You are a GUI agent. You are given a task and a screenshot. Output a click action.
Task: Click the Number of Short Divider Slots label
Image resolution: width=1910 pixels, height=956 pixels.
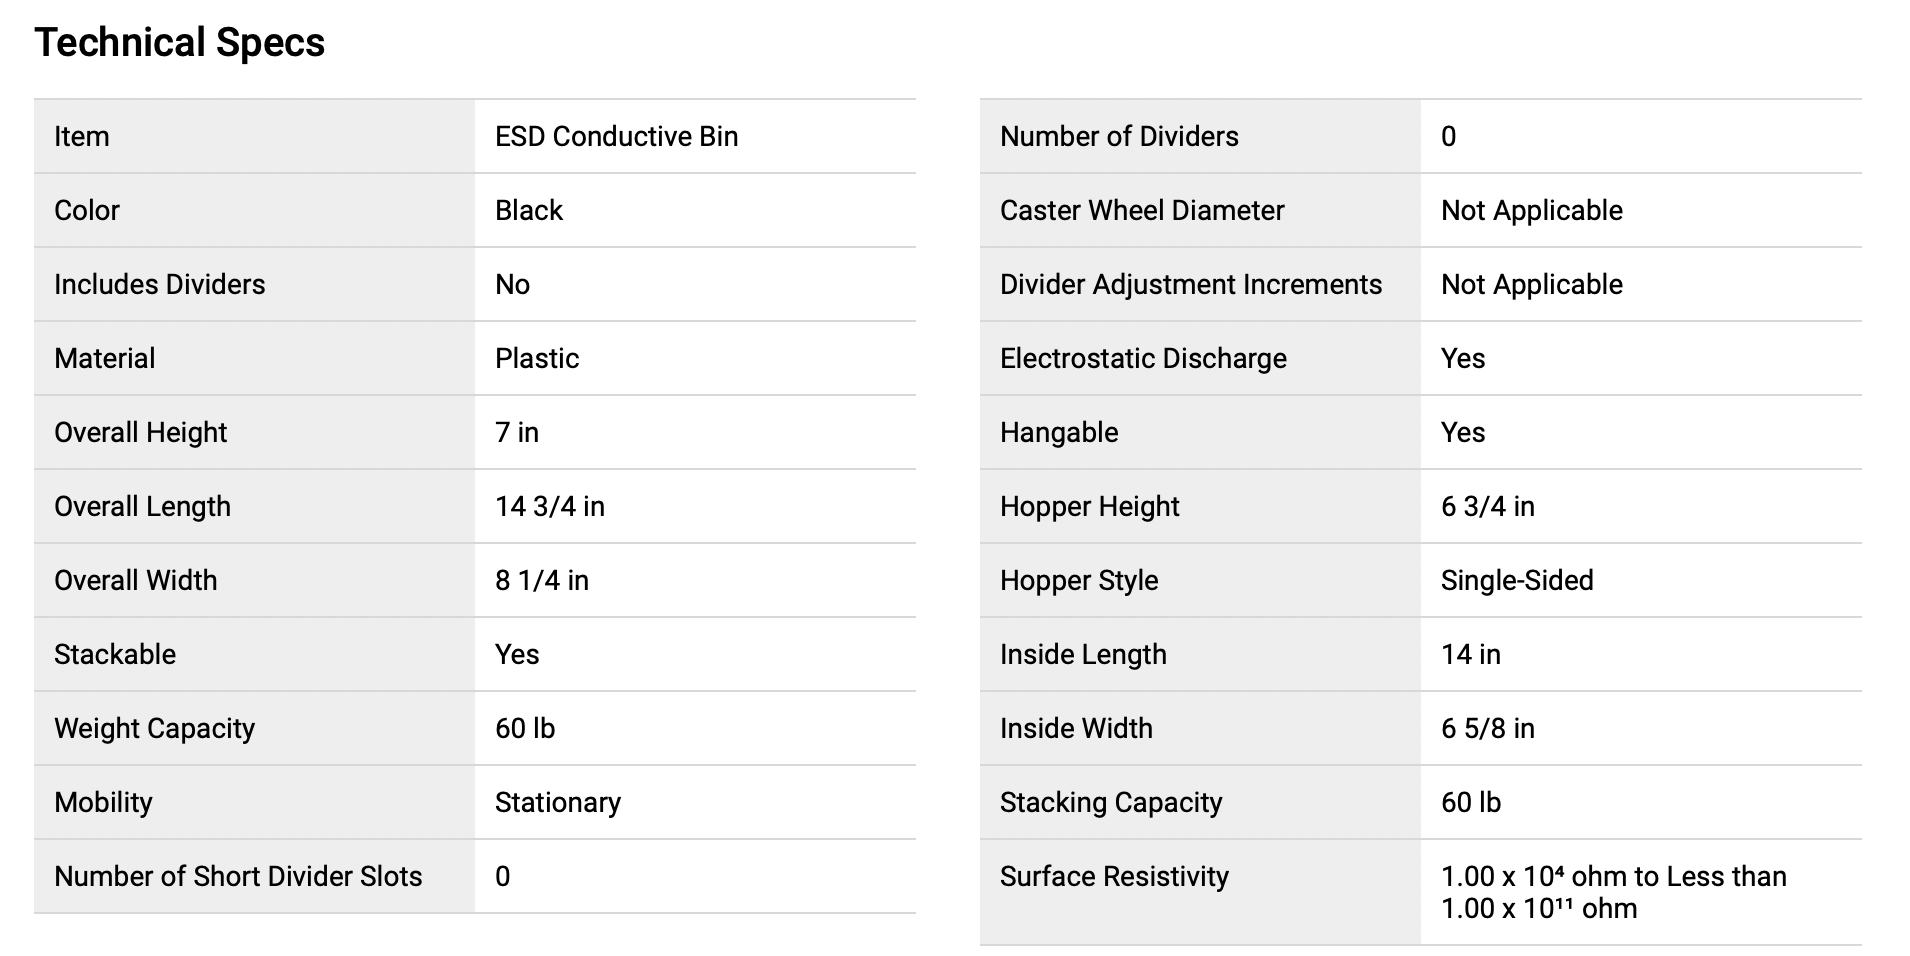coord(238,877)
